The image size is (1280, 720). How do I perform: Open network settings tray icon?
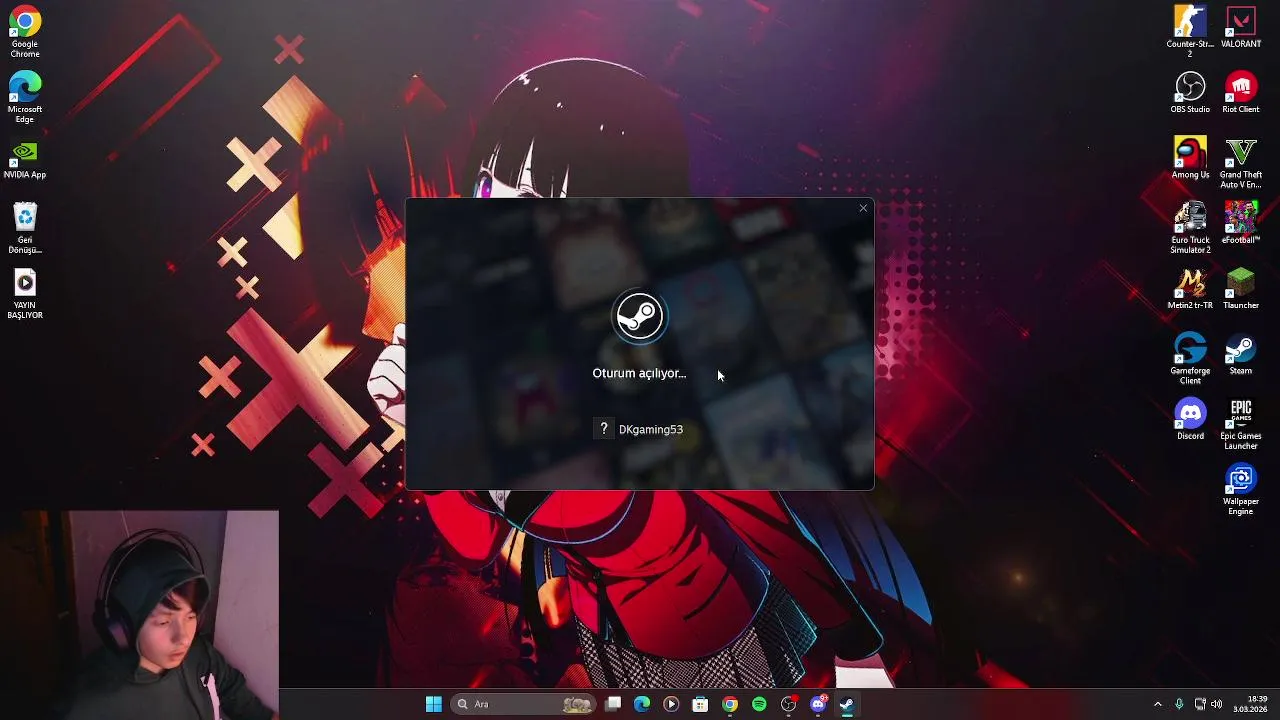(1200, 704)
